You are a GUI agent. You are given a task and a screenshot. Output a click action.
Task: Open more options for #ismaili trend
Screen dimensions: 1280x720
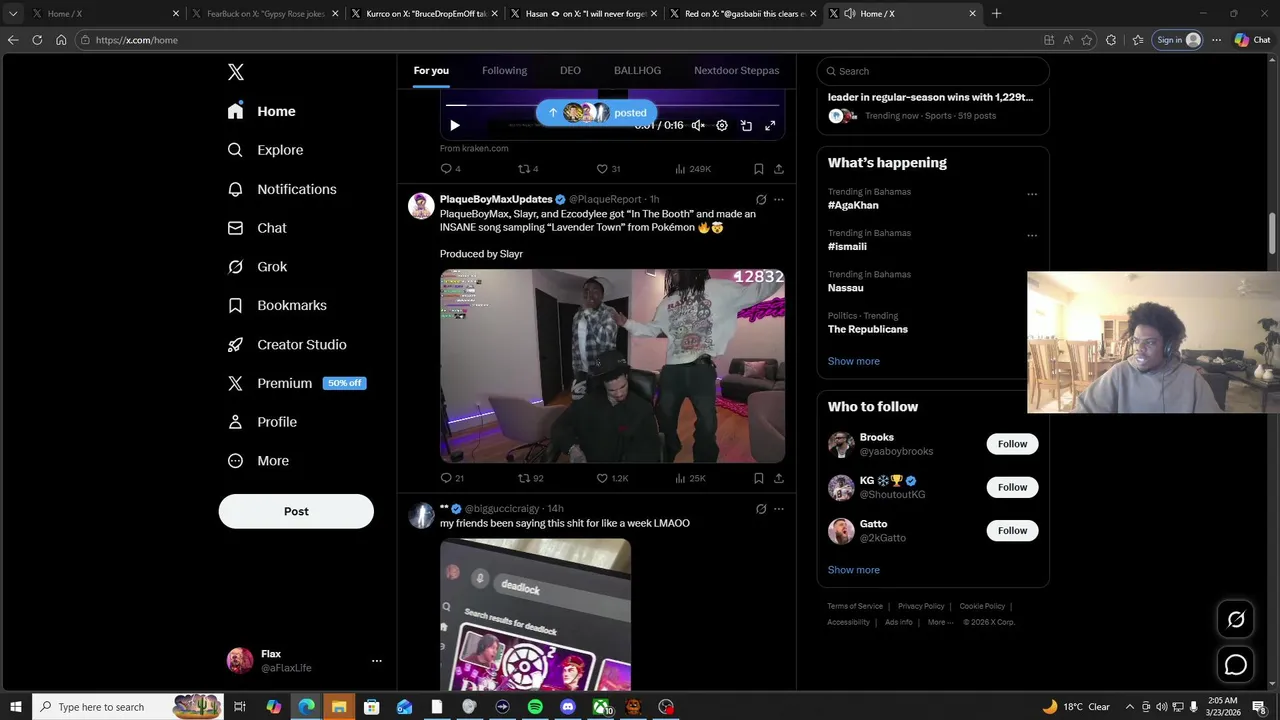tap(1032, 236)
